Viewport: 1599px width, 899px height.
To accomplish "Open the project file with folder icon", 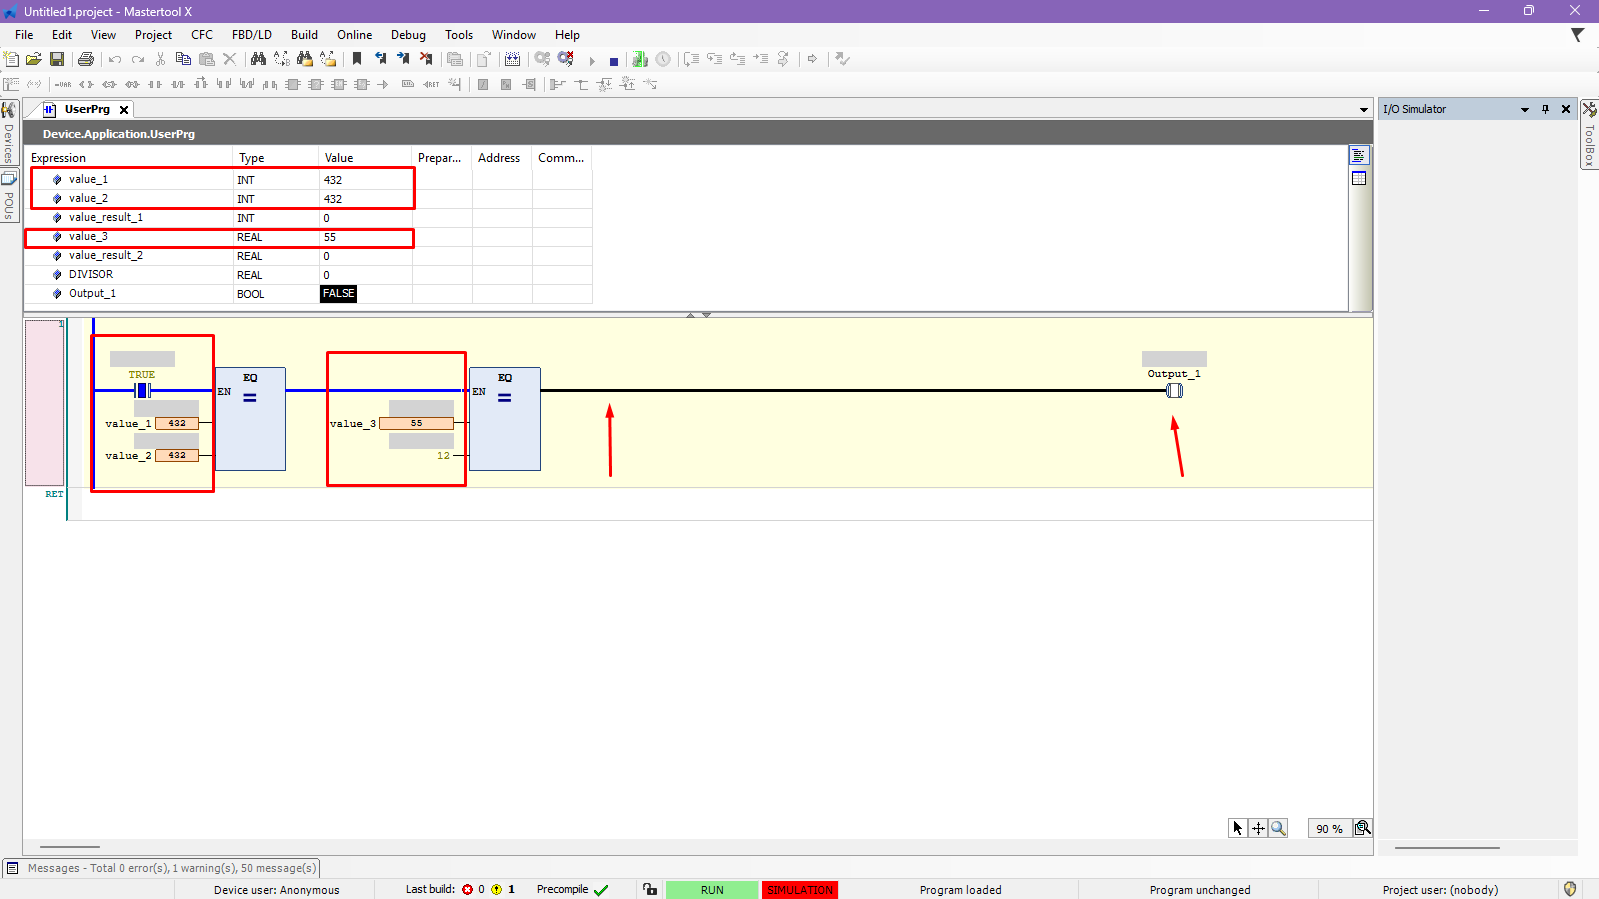I will pyautogui.click(x=34, y=60).
